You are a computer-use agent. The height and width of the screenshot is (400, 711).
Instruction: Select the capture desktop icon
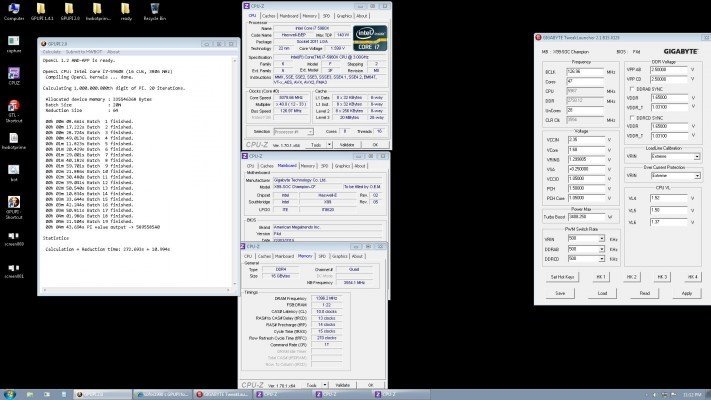click(x=14, y=44)
